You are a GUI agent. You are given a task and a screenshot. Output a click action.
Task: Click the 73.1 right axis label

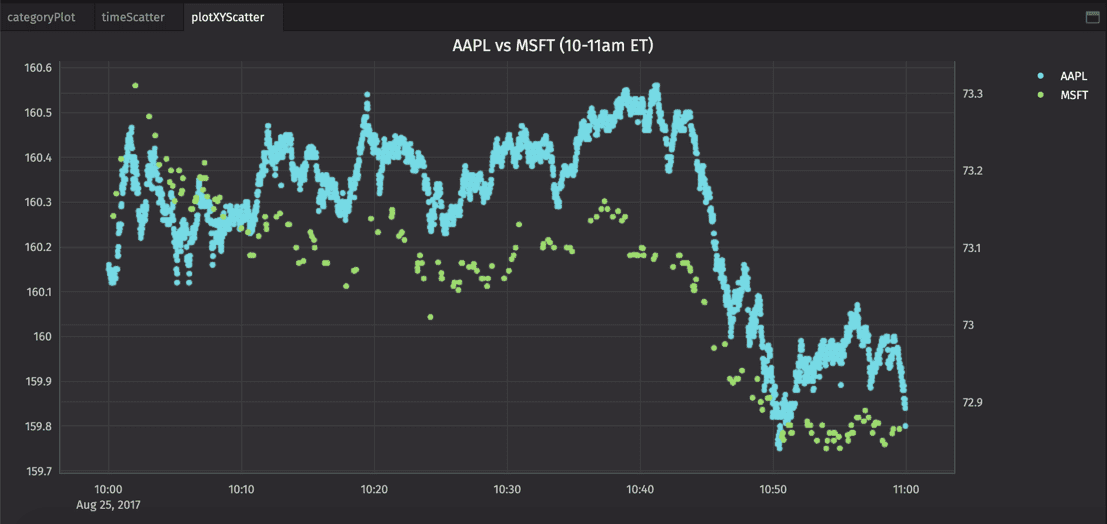point(972,248)
